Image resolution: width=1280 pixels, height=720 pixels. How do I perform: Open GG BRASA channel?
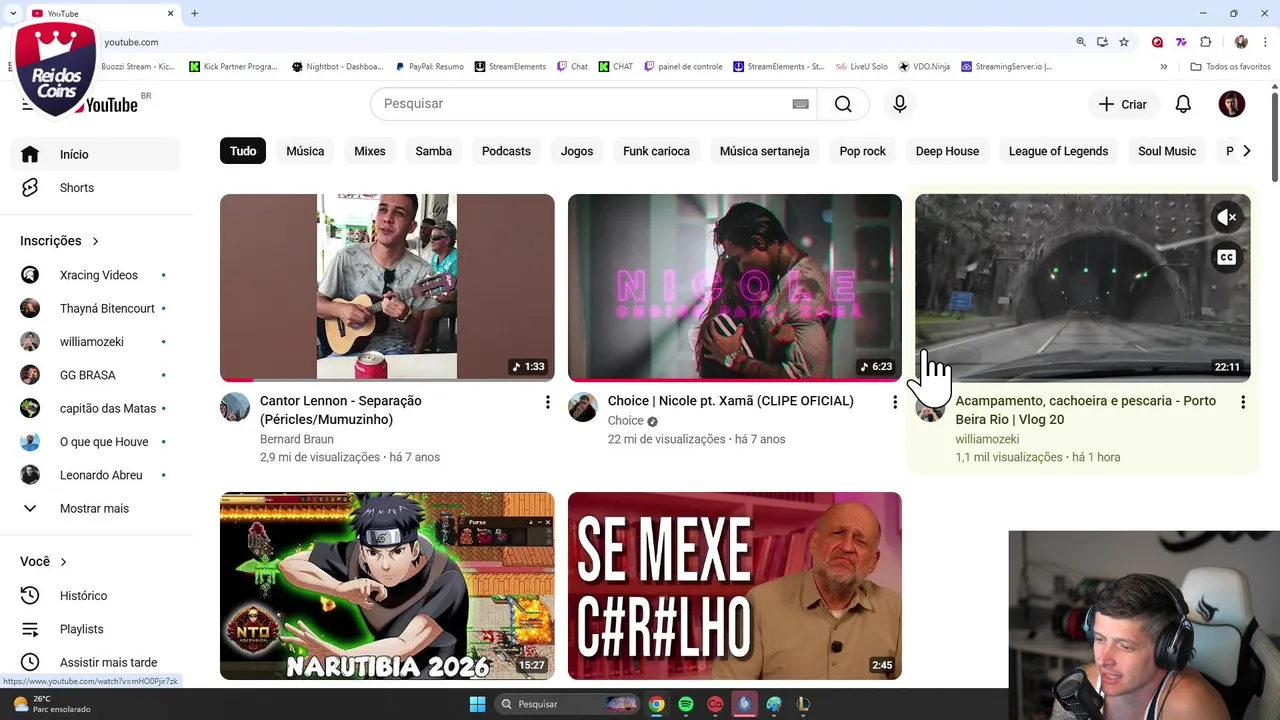click(x=95, y=375)
